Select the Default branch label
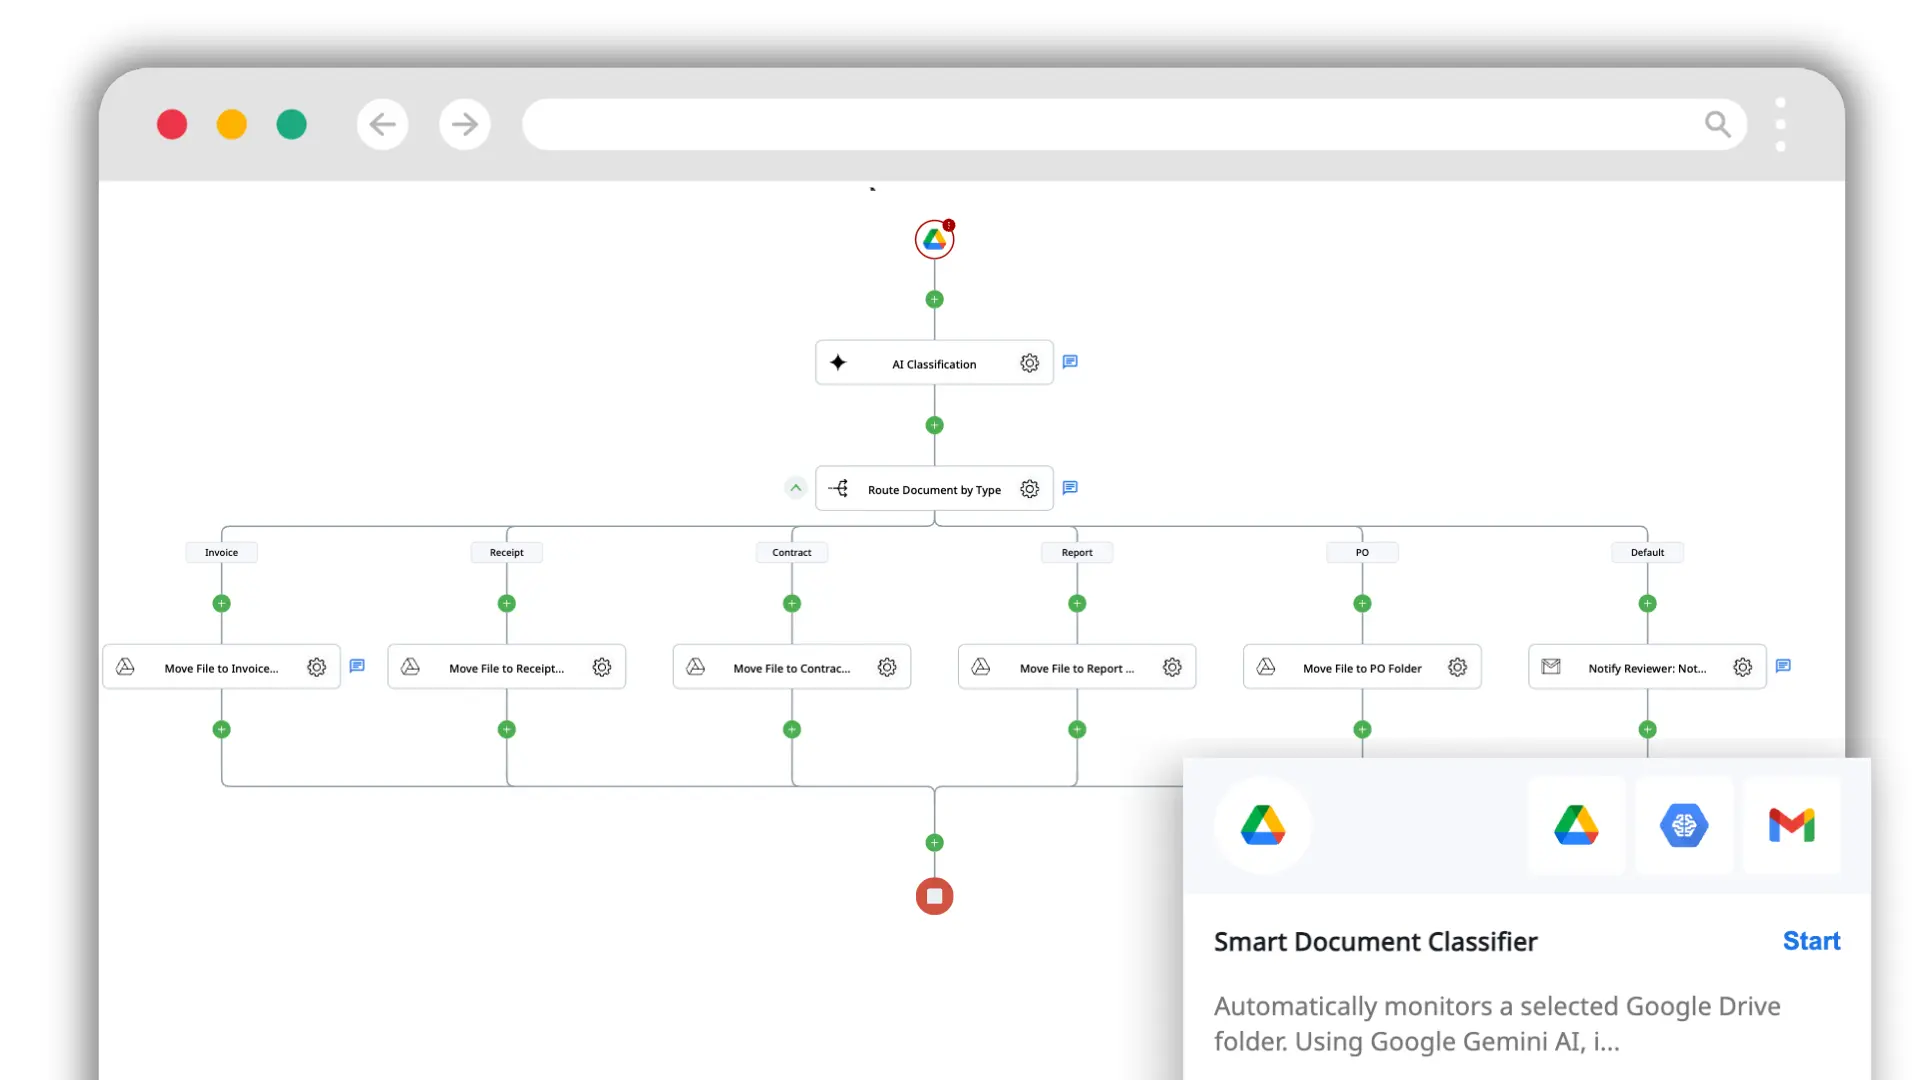The image size is (1920, 1080). [1647, 552]
